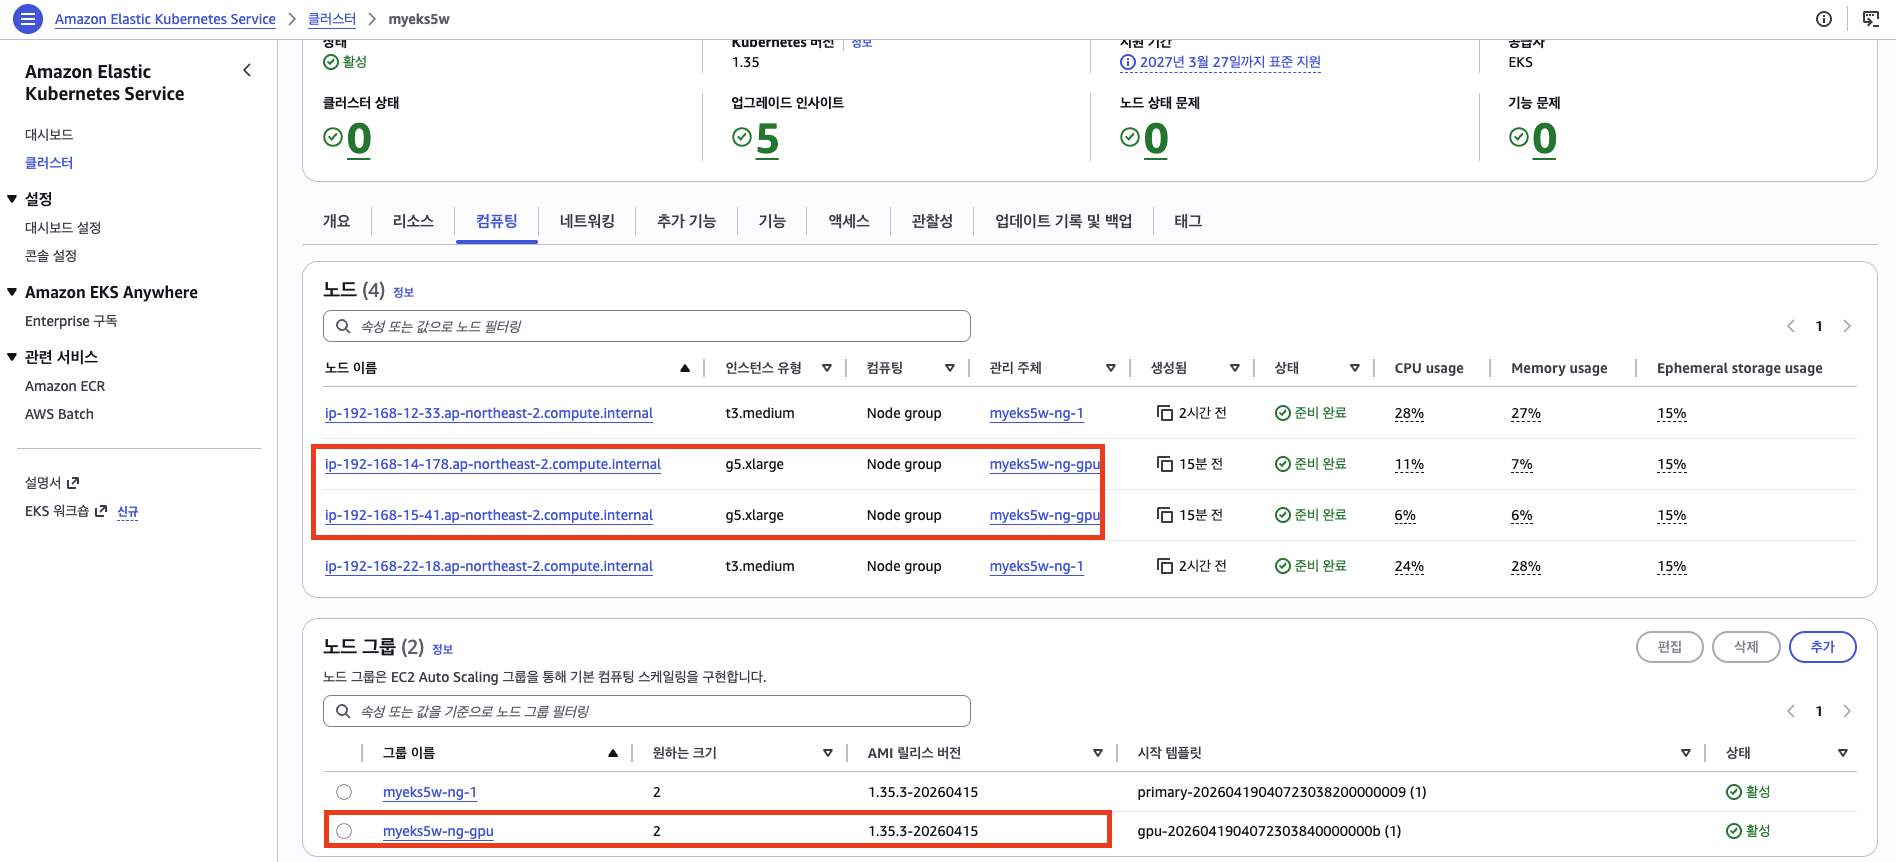Open node ip-192-168-22-18 link

(489, 566)
